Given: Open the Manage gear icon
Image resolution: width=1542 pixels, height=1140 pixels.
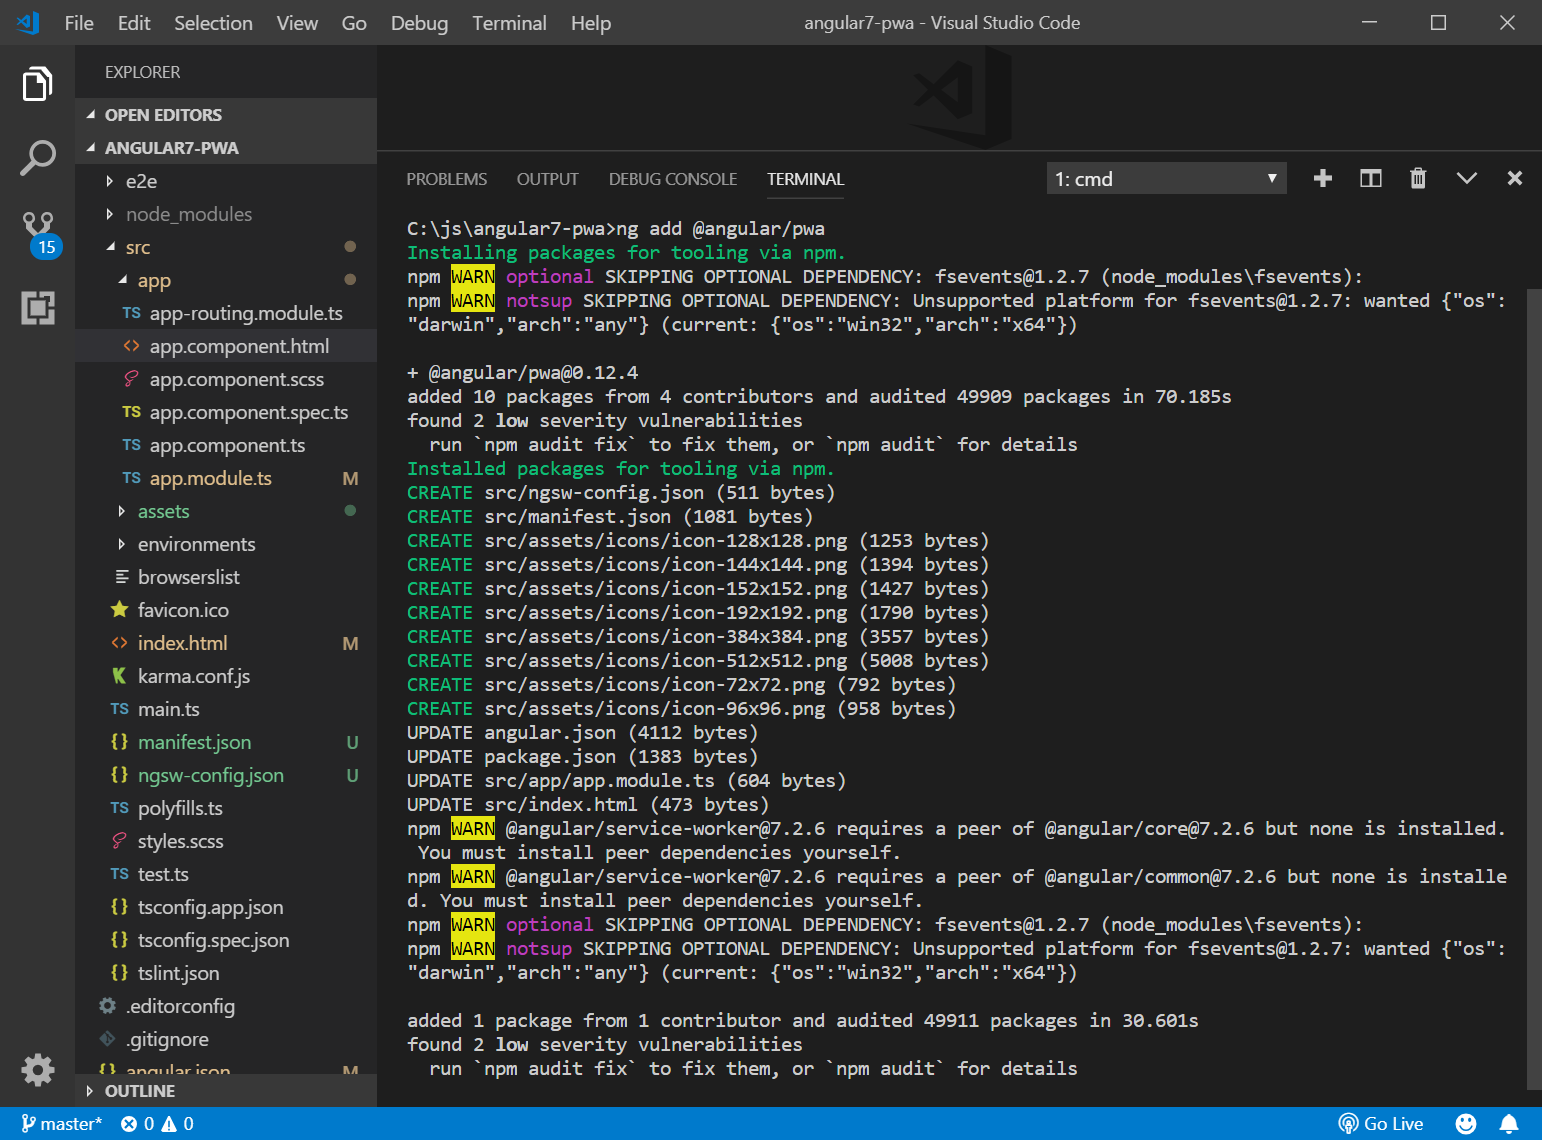Looking at the screenshot, I should point(37,1070).
